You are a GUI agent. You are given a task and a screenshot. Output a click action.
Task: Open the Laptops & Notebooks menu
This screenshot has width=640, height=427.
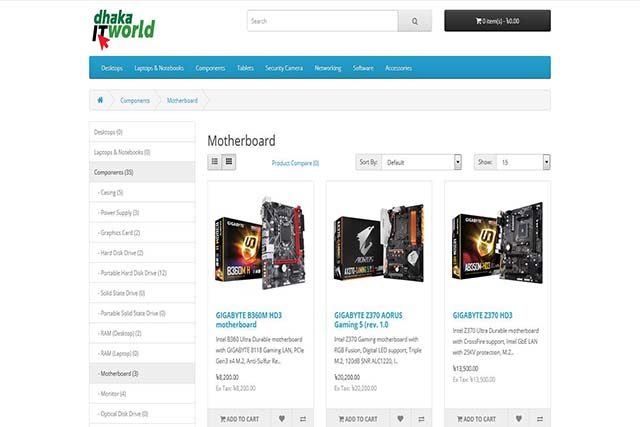[x=159, y=68]
